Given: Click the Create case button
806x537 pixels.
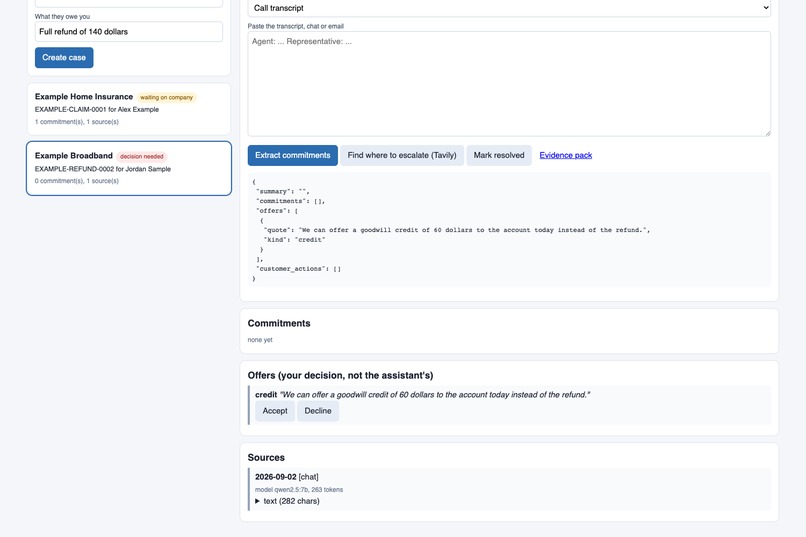Looking at the screenshot, I should point(64,58).
